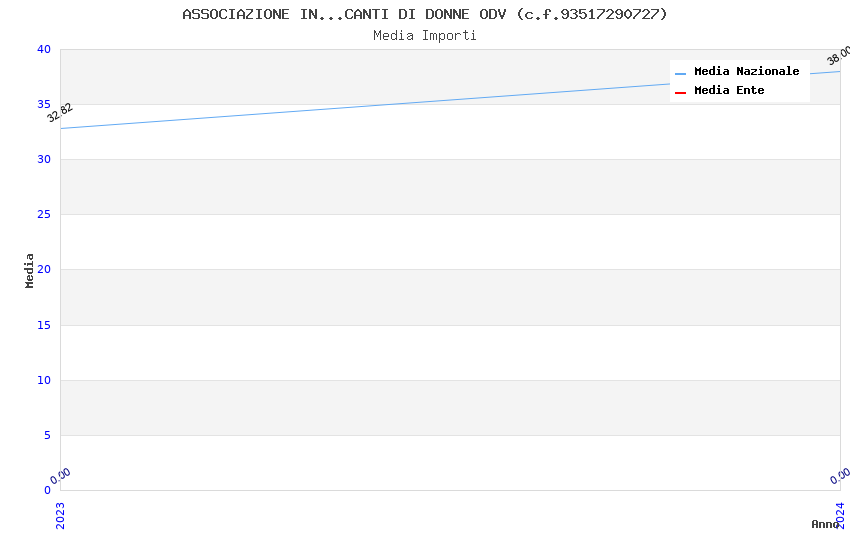Click the 2024 x-axis label
The width and height of the screenshot is (850, 550).
pos(840,515)
